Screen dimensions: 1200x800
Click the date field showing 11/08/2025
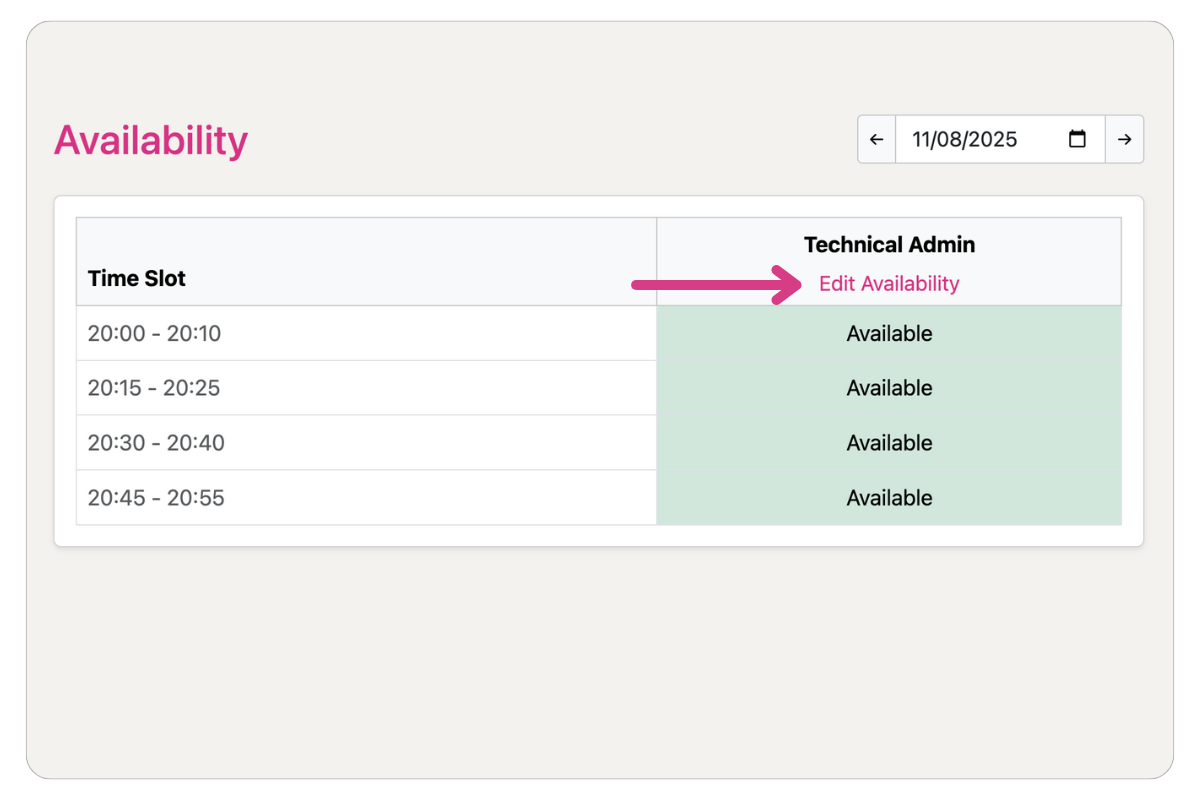pos(1000,139)
